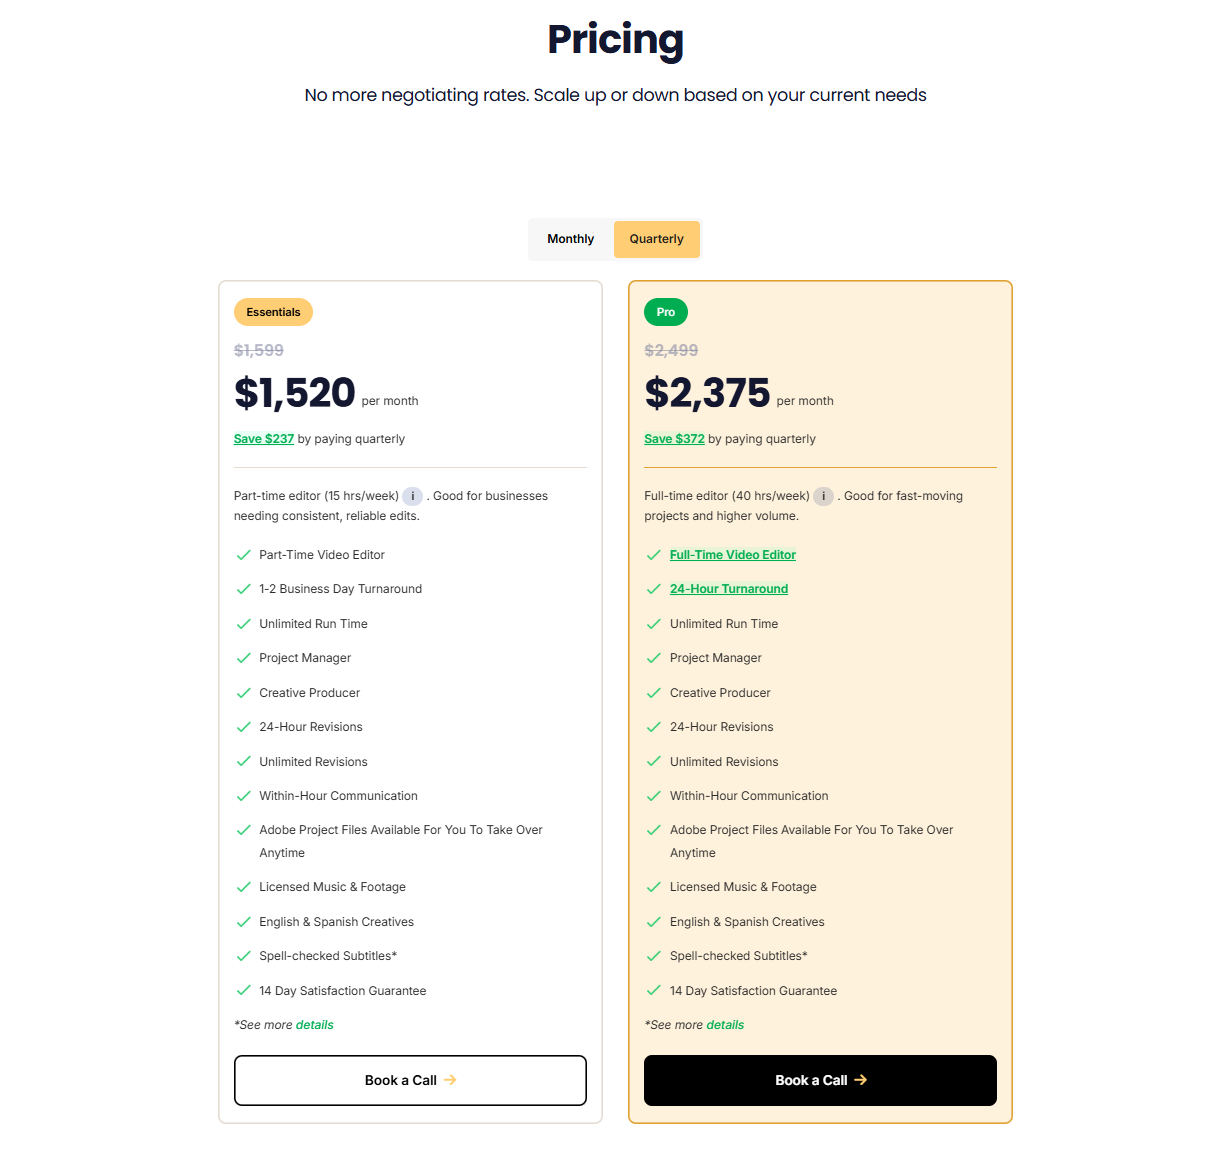Screen dimensions: 1218x1159
Task: Click checkmark next to Essentials Licensed Music & Footage
Action: [243, 887]
